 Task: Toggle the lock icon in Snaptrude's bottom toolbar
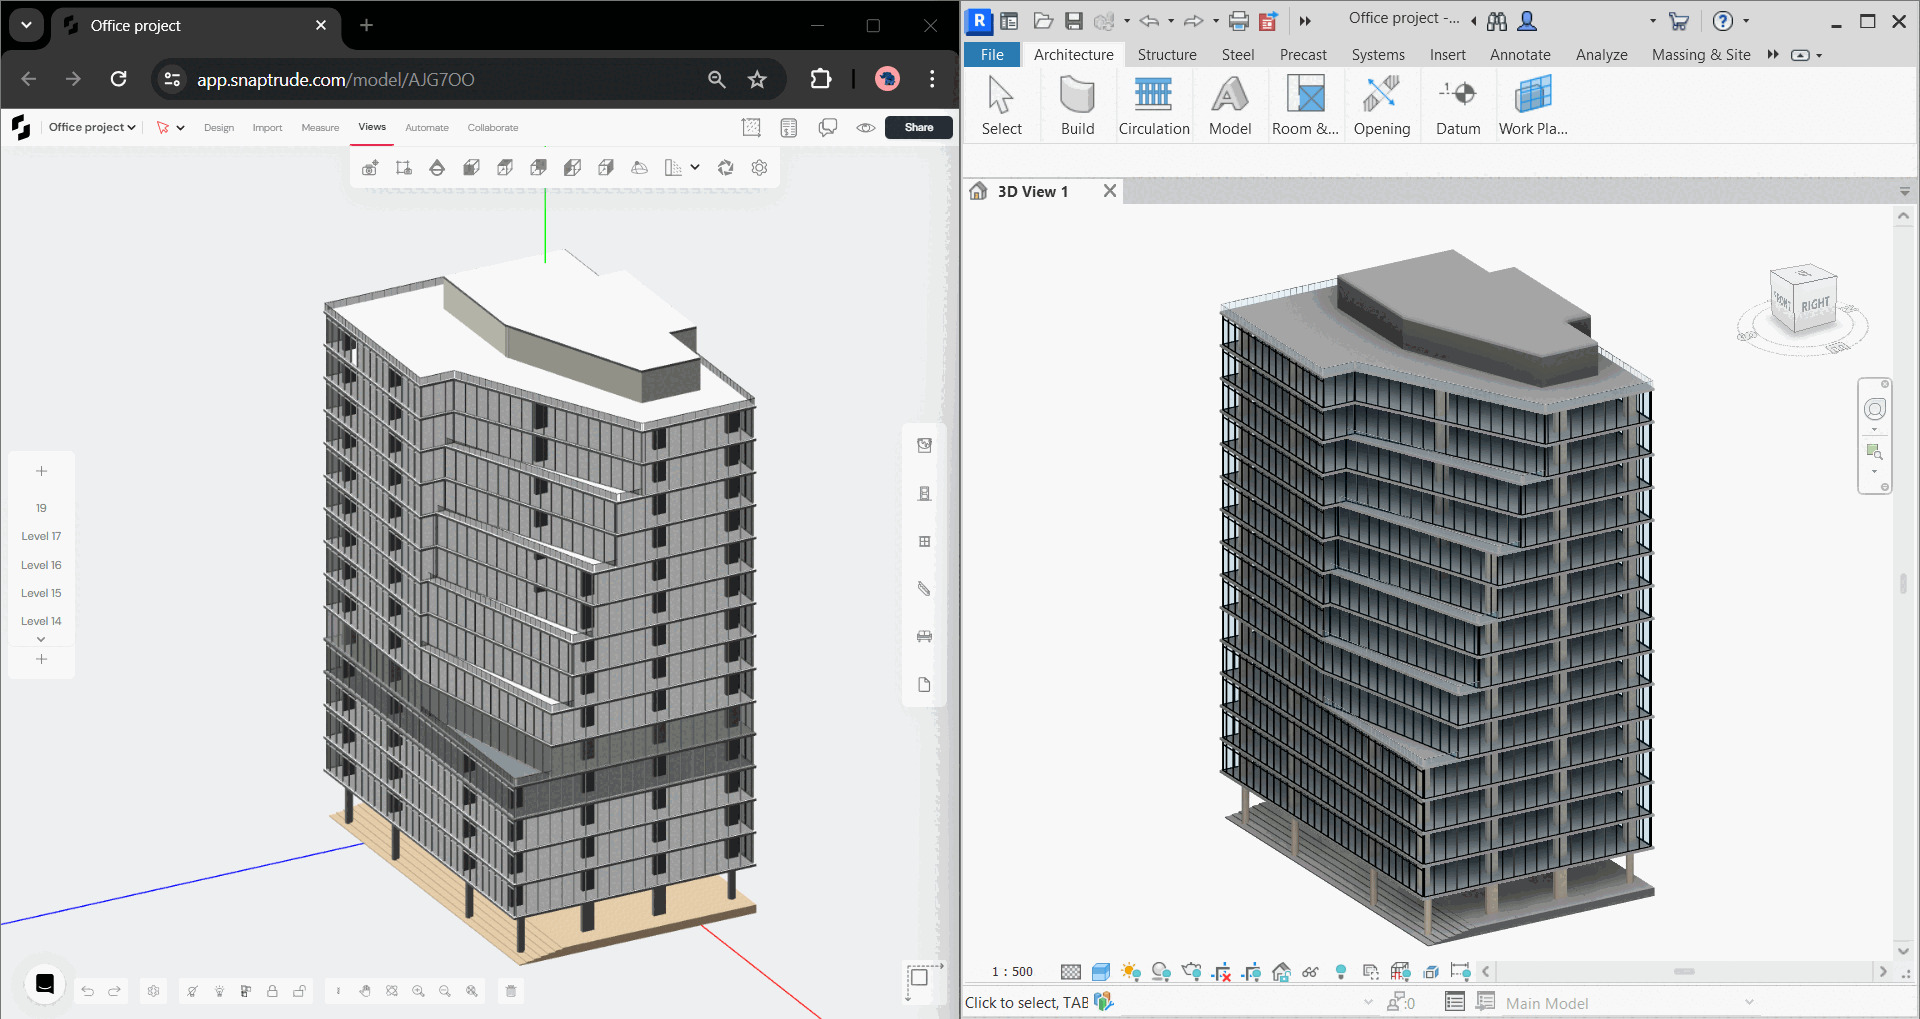point(272,991)
